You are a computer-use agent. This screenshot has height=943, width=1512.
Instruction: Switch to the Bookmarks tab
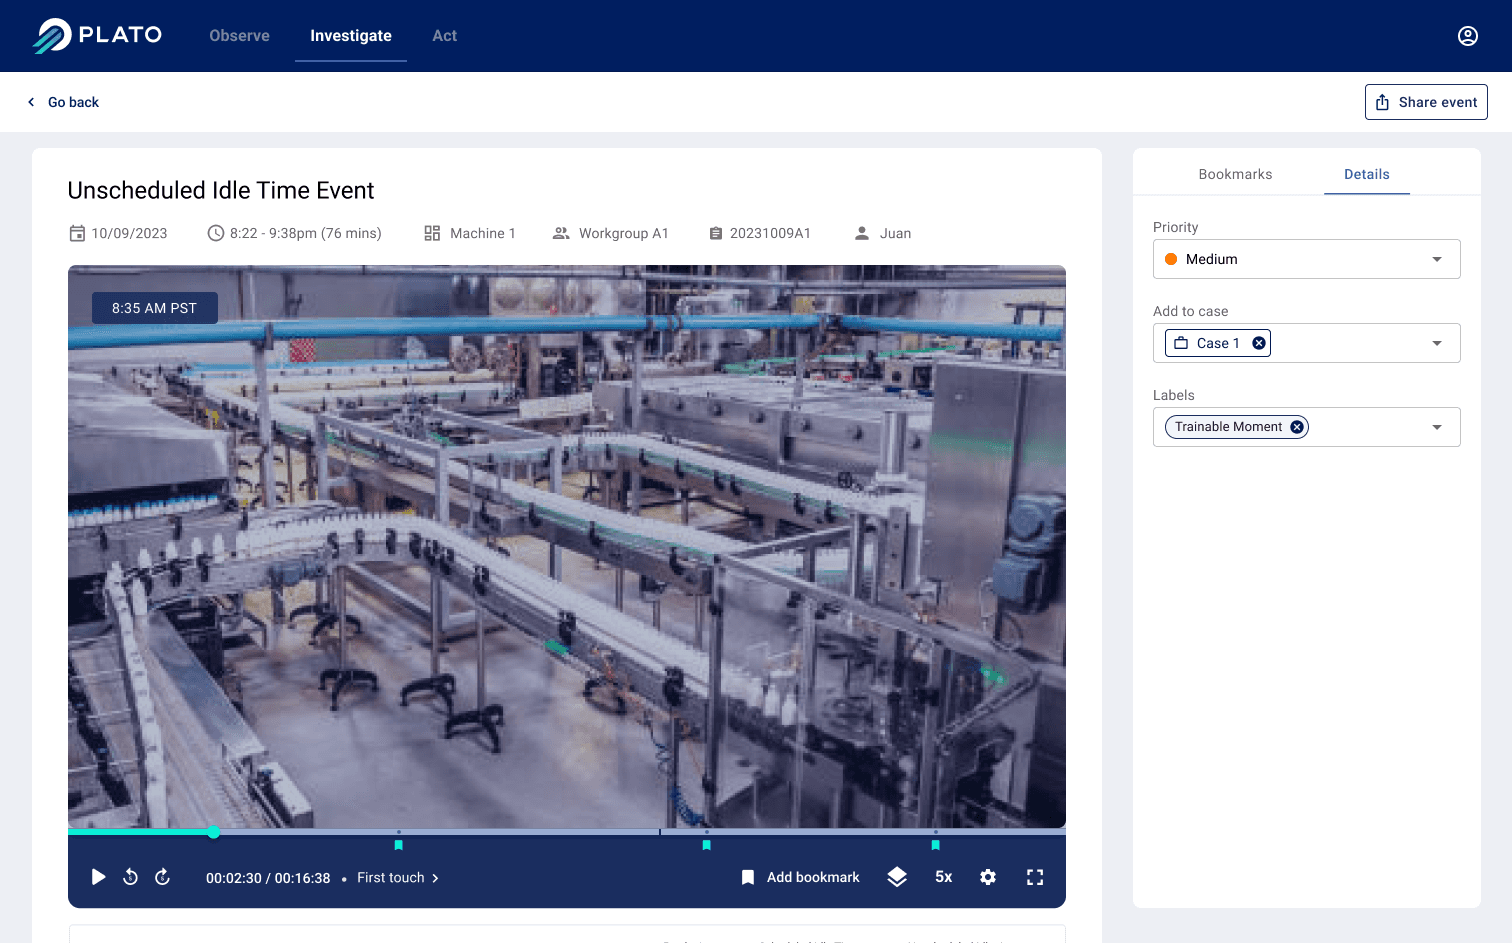pos(1235,174)
